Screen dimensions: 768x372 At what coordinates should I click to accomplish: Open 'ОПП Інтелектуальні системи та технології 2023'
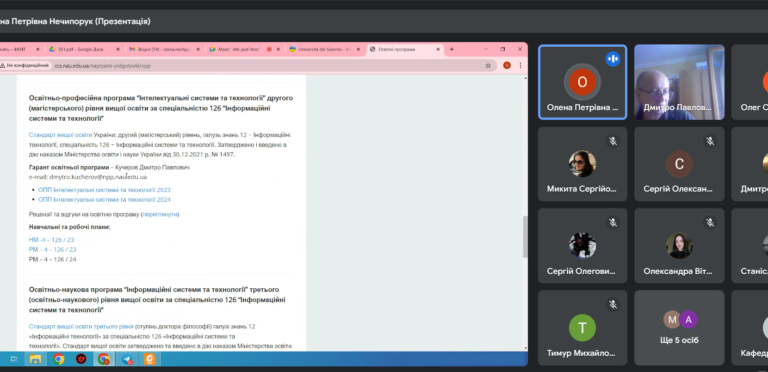[x=104, y=190]
